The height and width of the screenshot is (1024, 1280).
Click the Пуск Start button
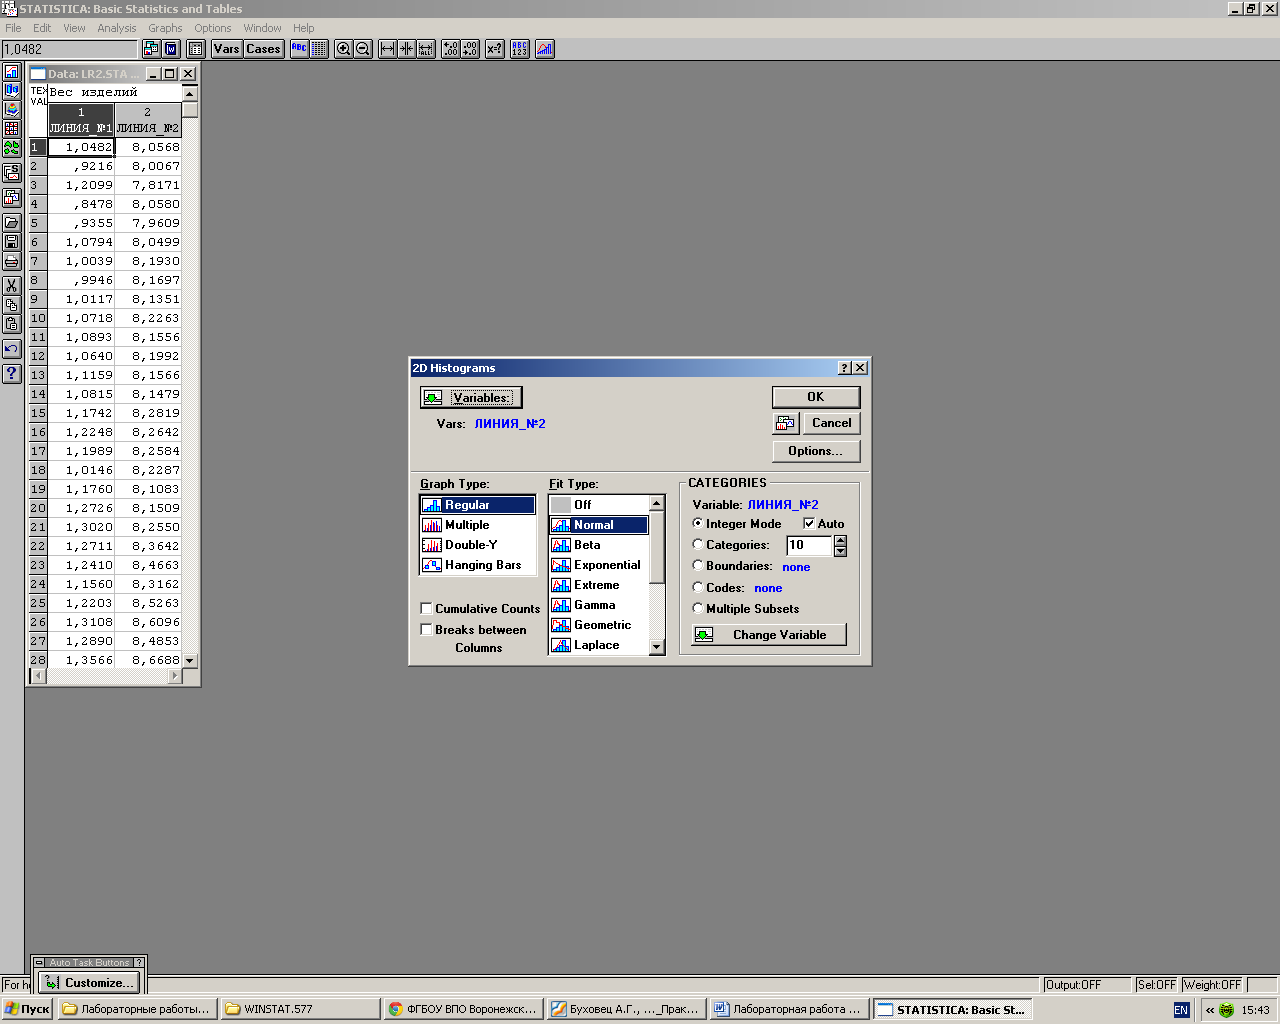pyautogui.click(x=27, y=1009)
